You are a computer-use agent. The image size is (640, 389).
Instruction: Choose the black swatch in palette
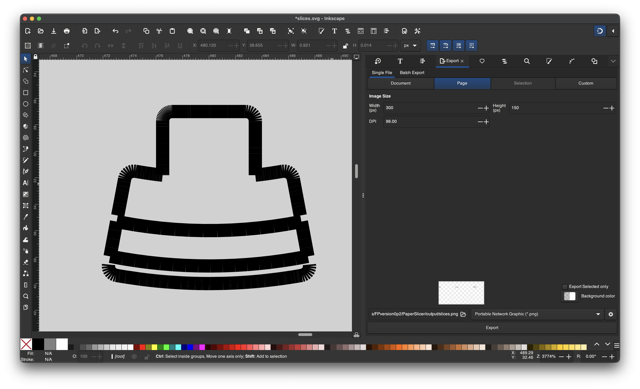pyautogui.click(x=38, y=344)
